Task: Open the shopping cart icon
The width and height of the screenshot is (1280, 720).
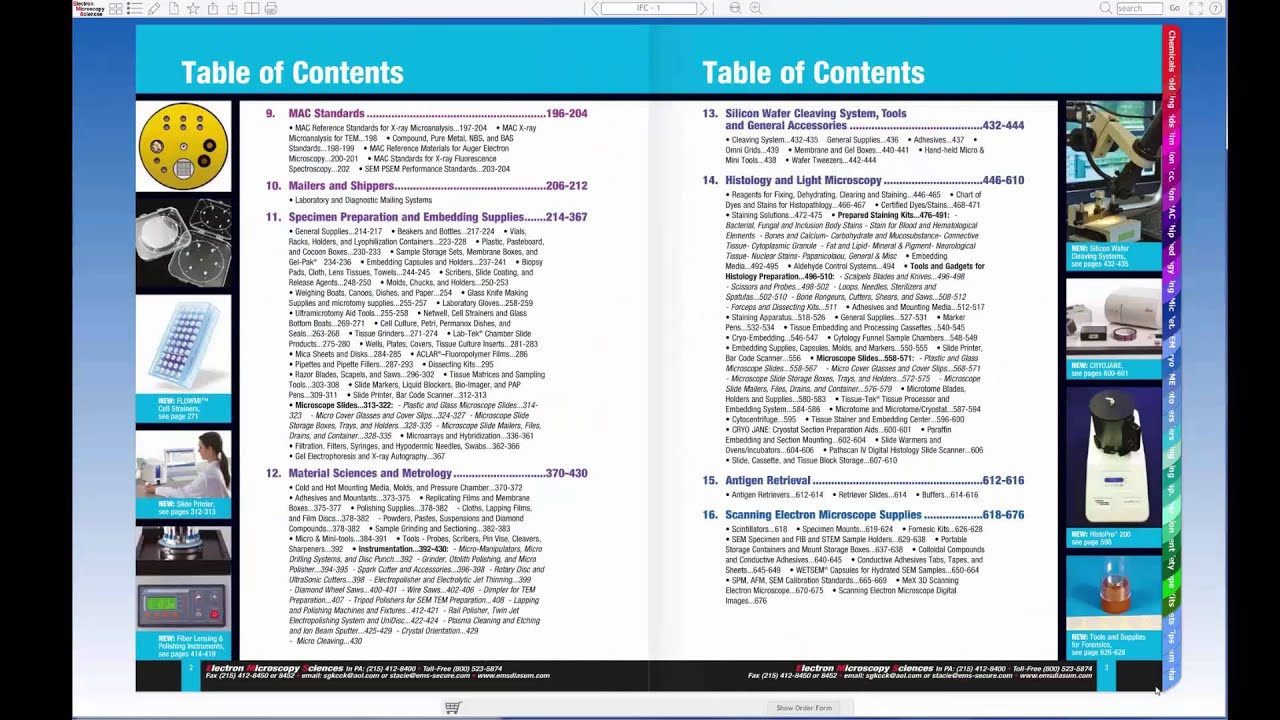Action: [453, 708]
